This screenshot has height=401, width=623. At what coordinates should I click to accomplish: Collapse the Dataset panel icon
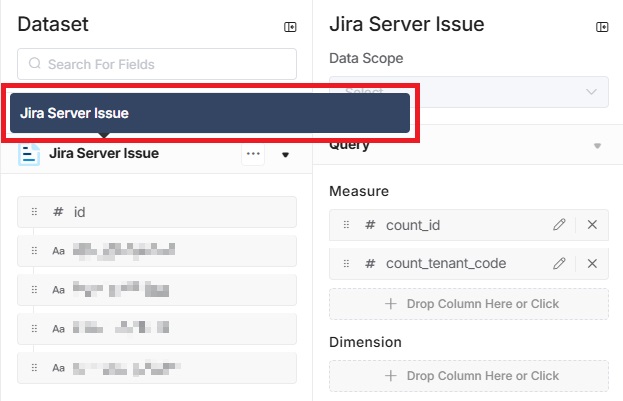tap(290, 27)
